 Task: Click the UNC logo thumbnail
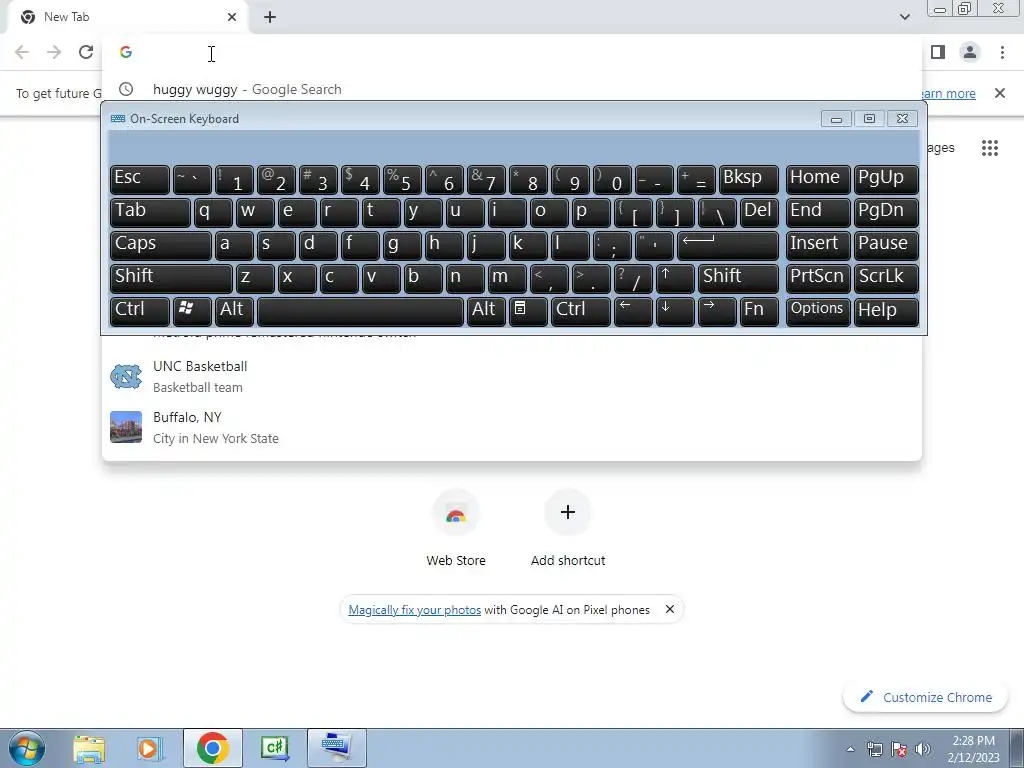[126, 376]
